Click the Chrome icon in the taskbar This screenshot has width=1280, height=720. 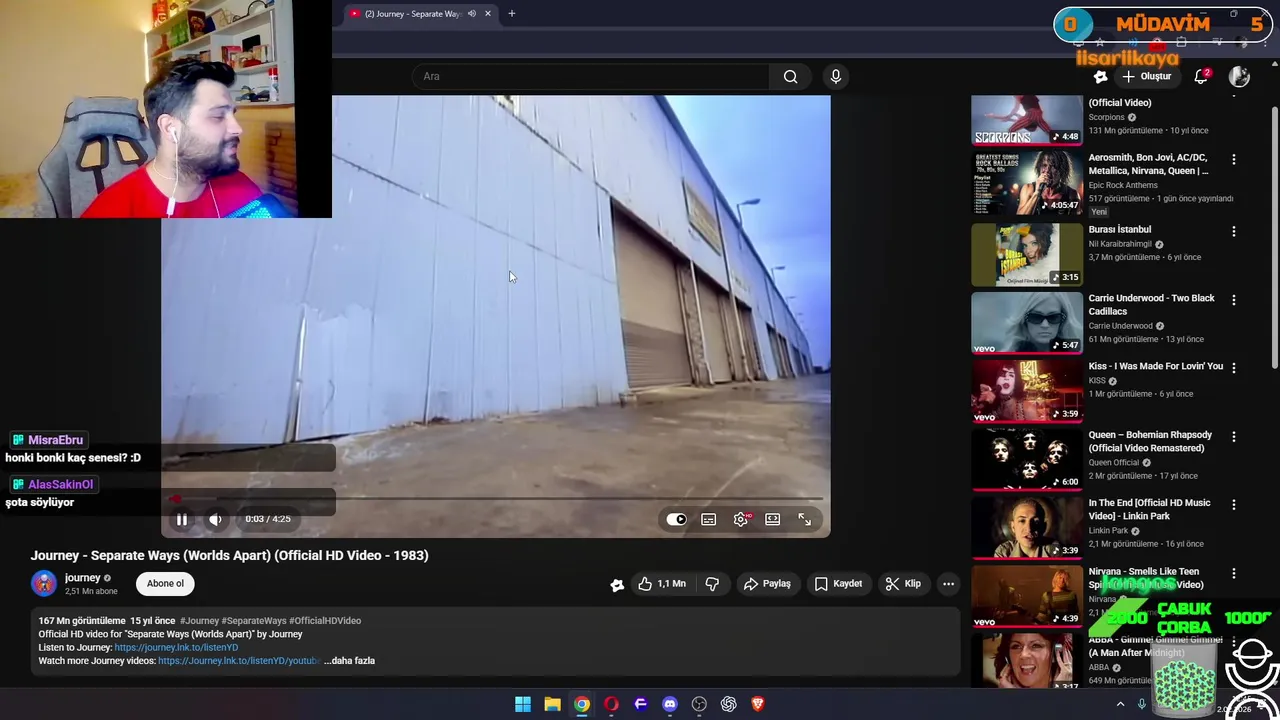pos(582,704)
